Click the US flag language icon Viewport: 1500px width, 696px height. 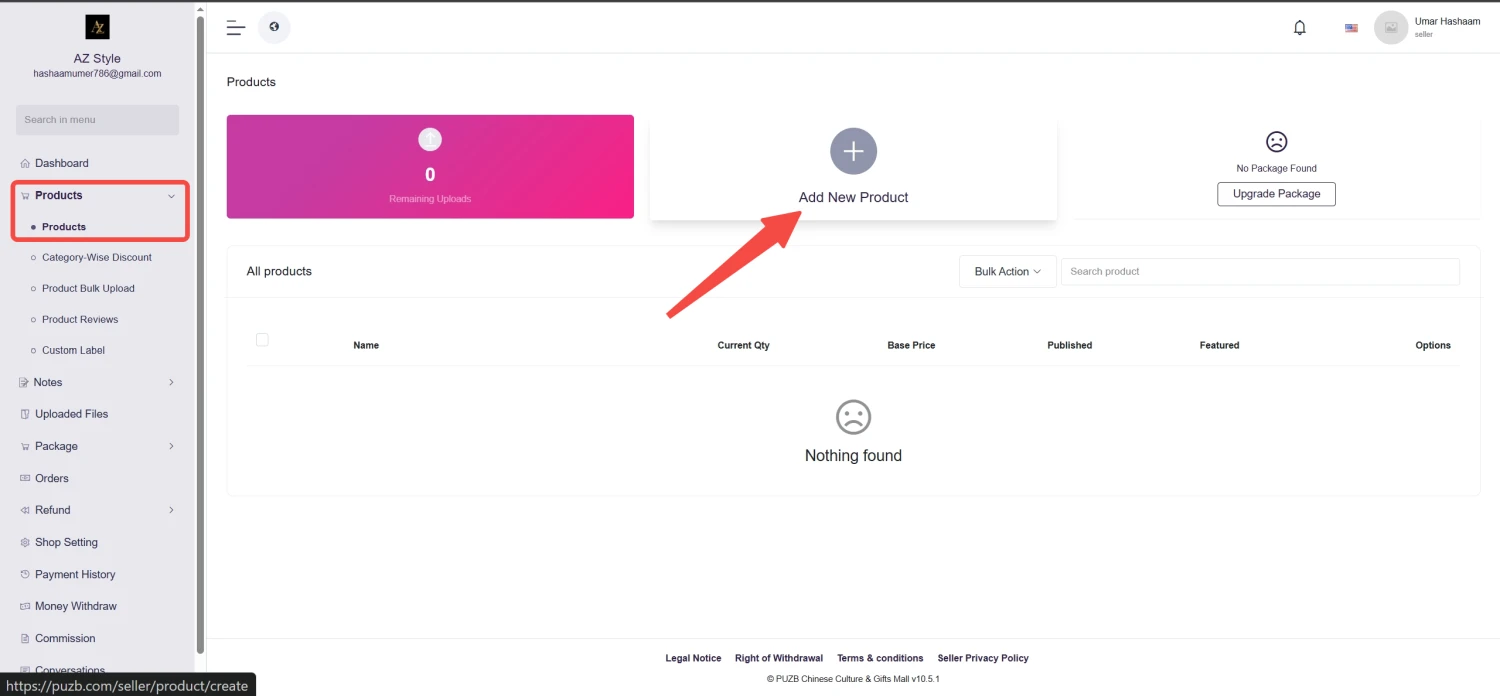click(1351, 28)
